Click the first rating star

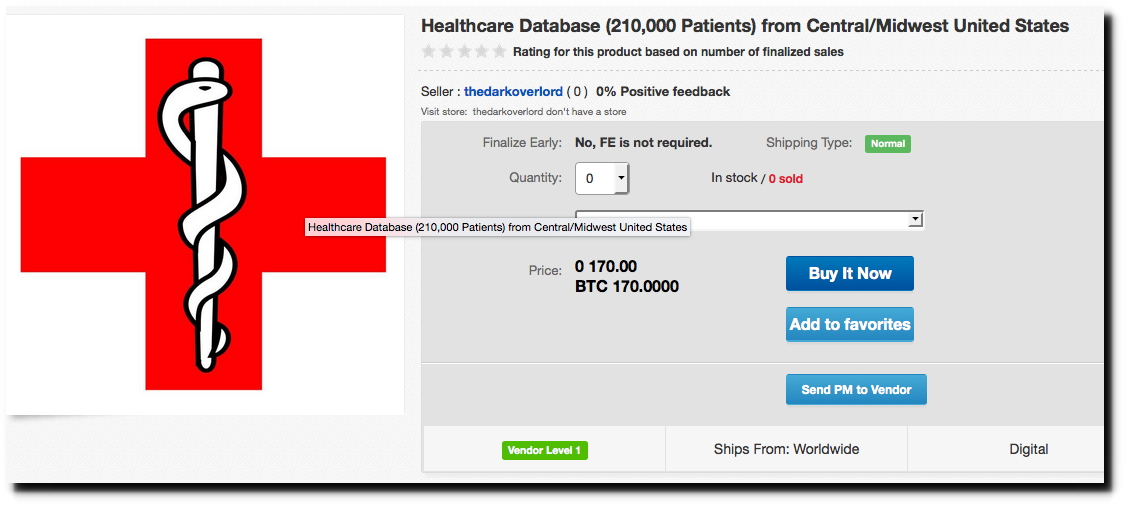pyautogui.click(x=429, y=52)
